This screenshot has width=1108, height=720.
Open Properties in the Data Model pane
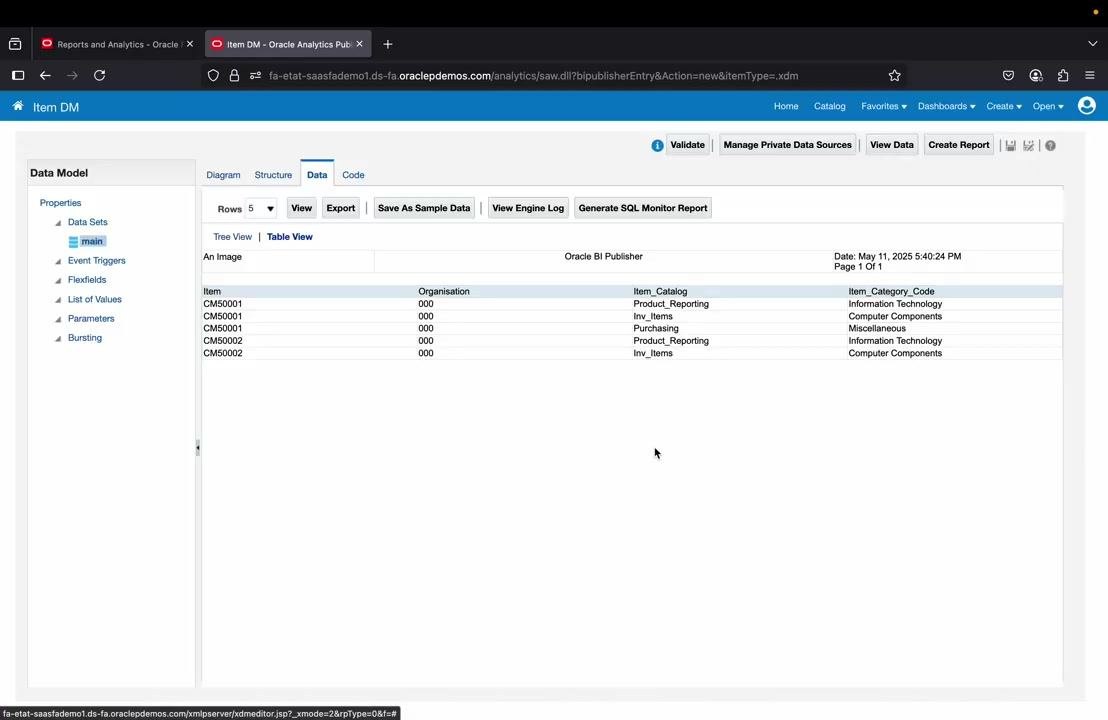60,203
